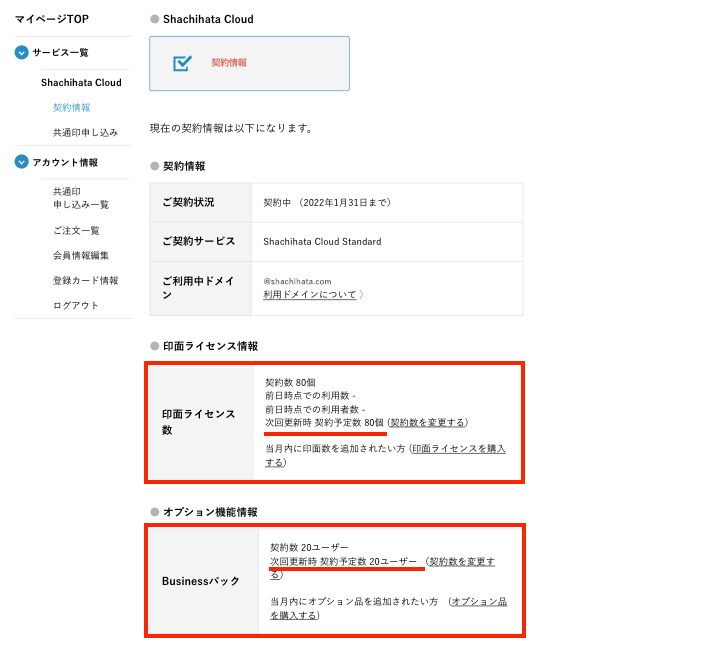Click the ご利用中ドメイン row label
This screenshot has height=656, width=701.
(x=198, y=288)
